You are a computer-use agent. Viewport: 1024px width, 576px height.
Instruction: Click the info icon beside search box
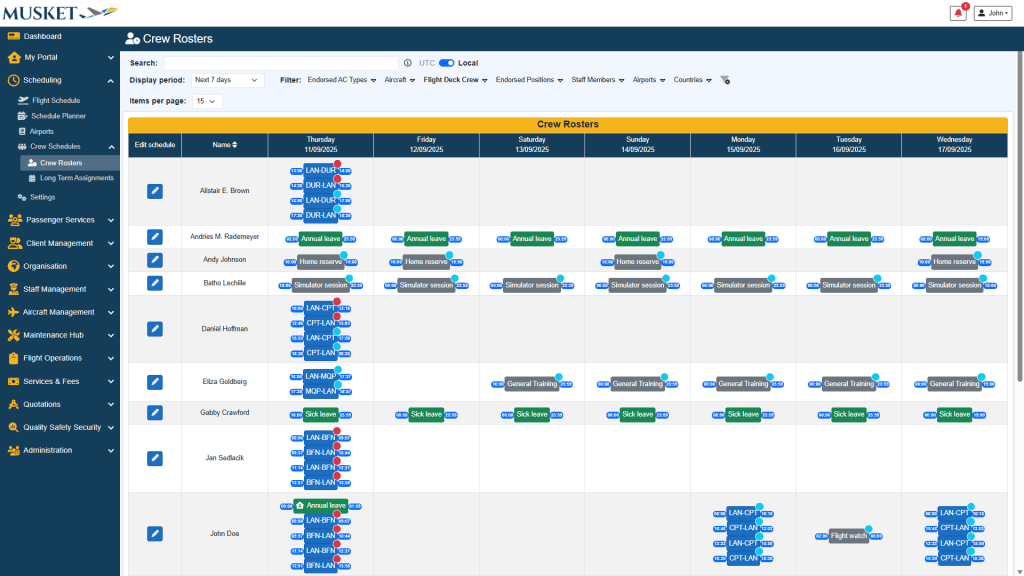pos(407,63)
